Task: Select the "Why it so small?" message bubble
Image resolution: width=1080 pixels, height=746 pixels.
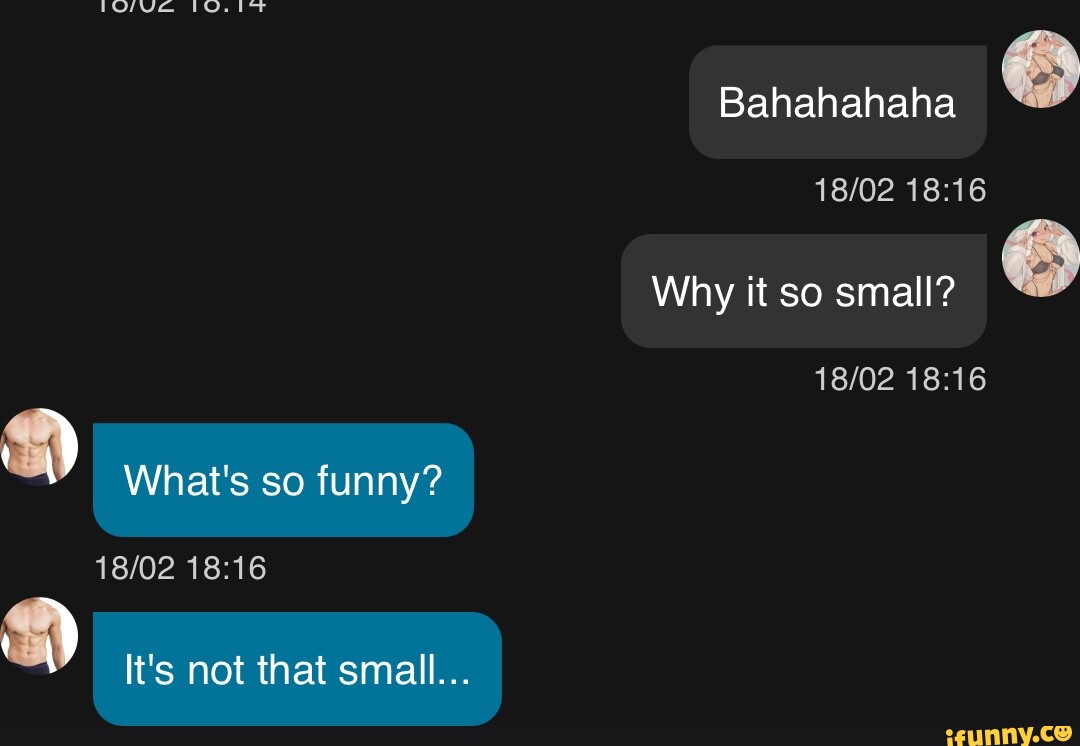Action: tap(803, 291)
